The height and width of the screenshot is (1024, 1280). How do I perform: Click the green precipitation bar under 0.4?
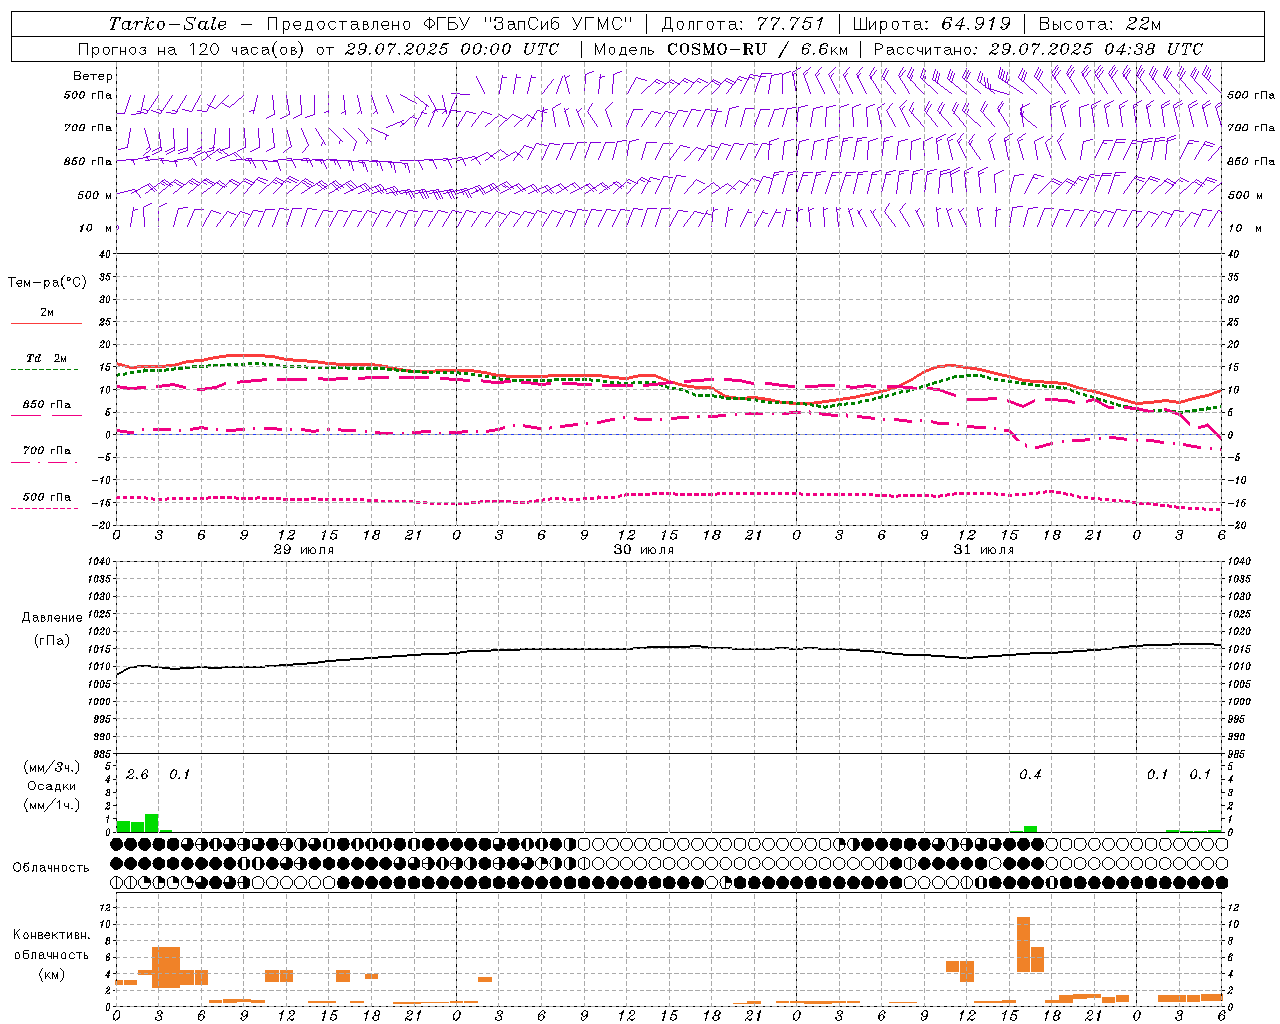pos(1030,828)
